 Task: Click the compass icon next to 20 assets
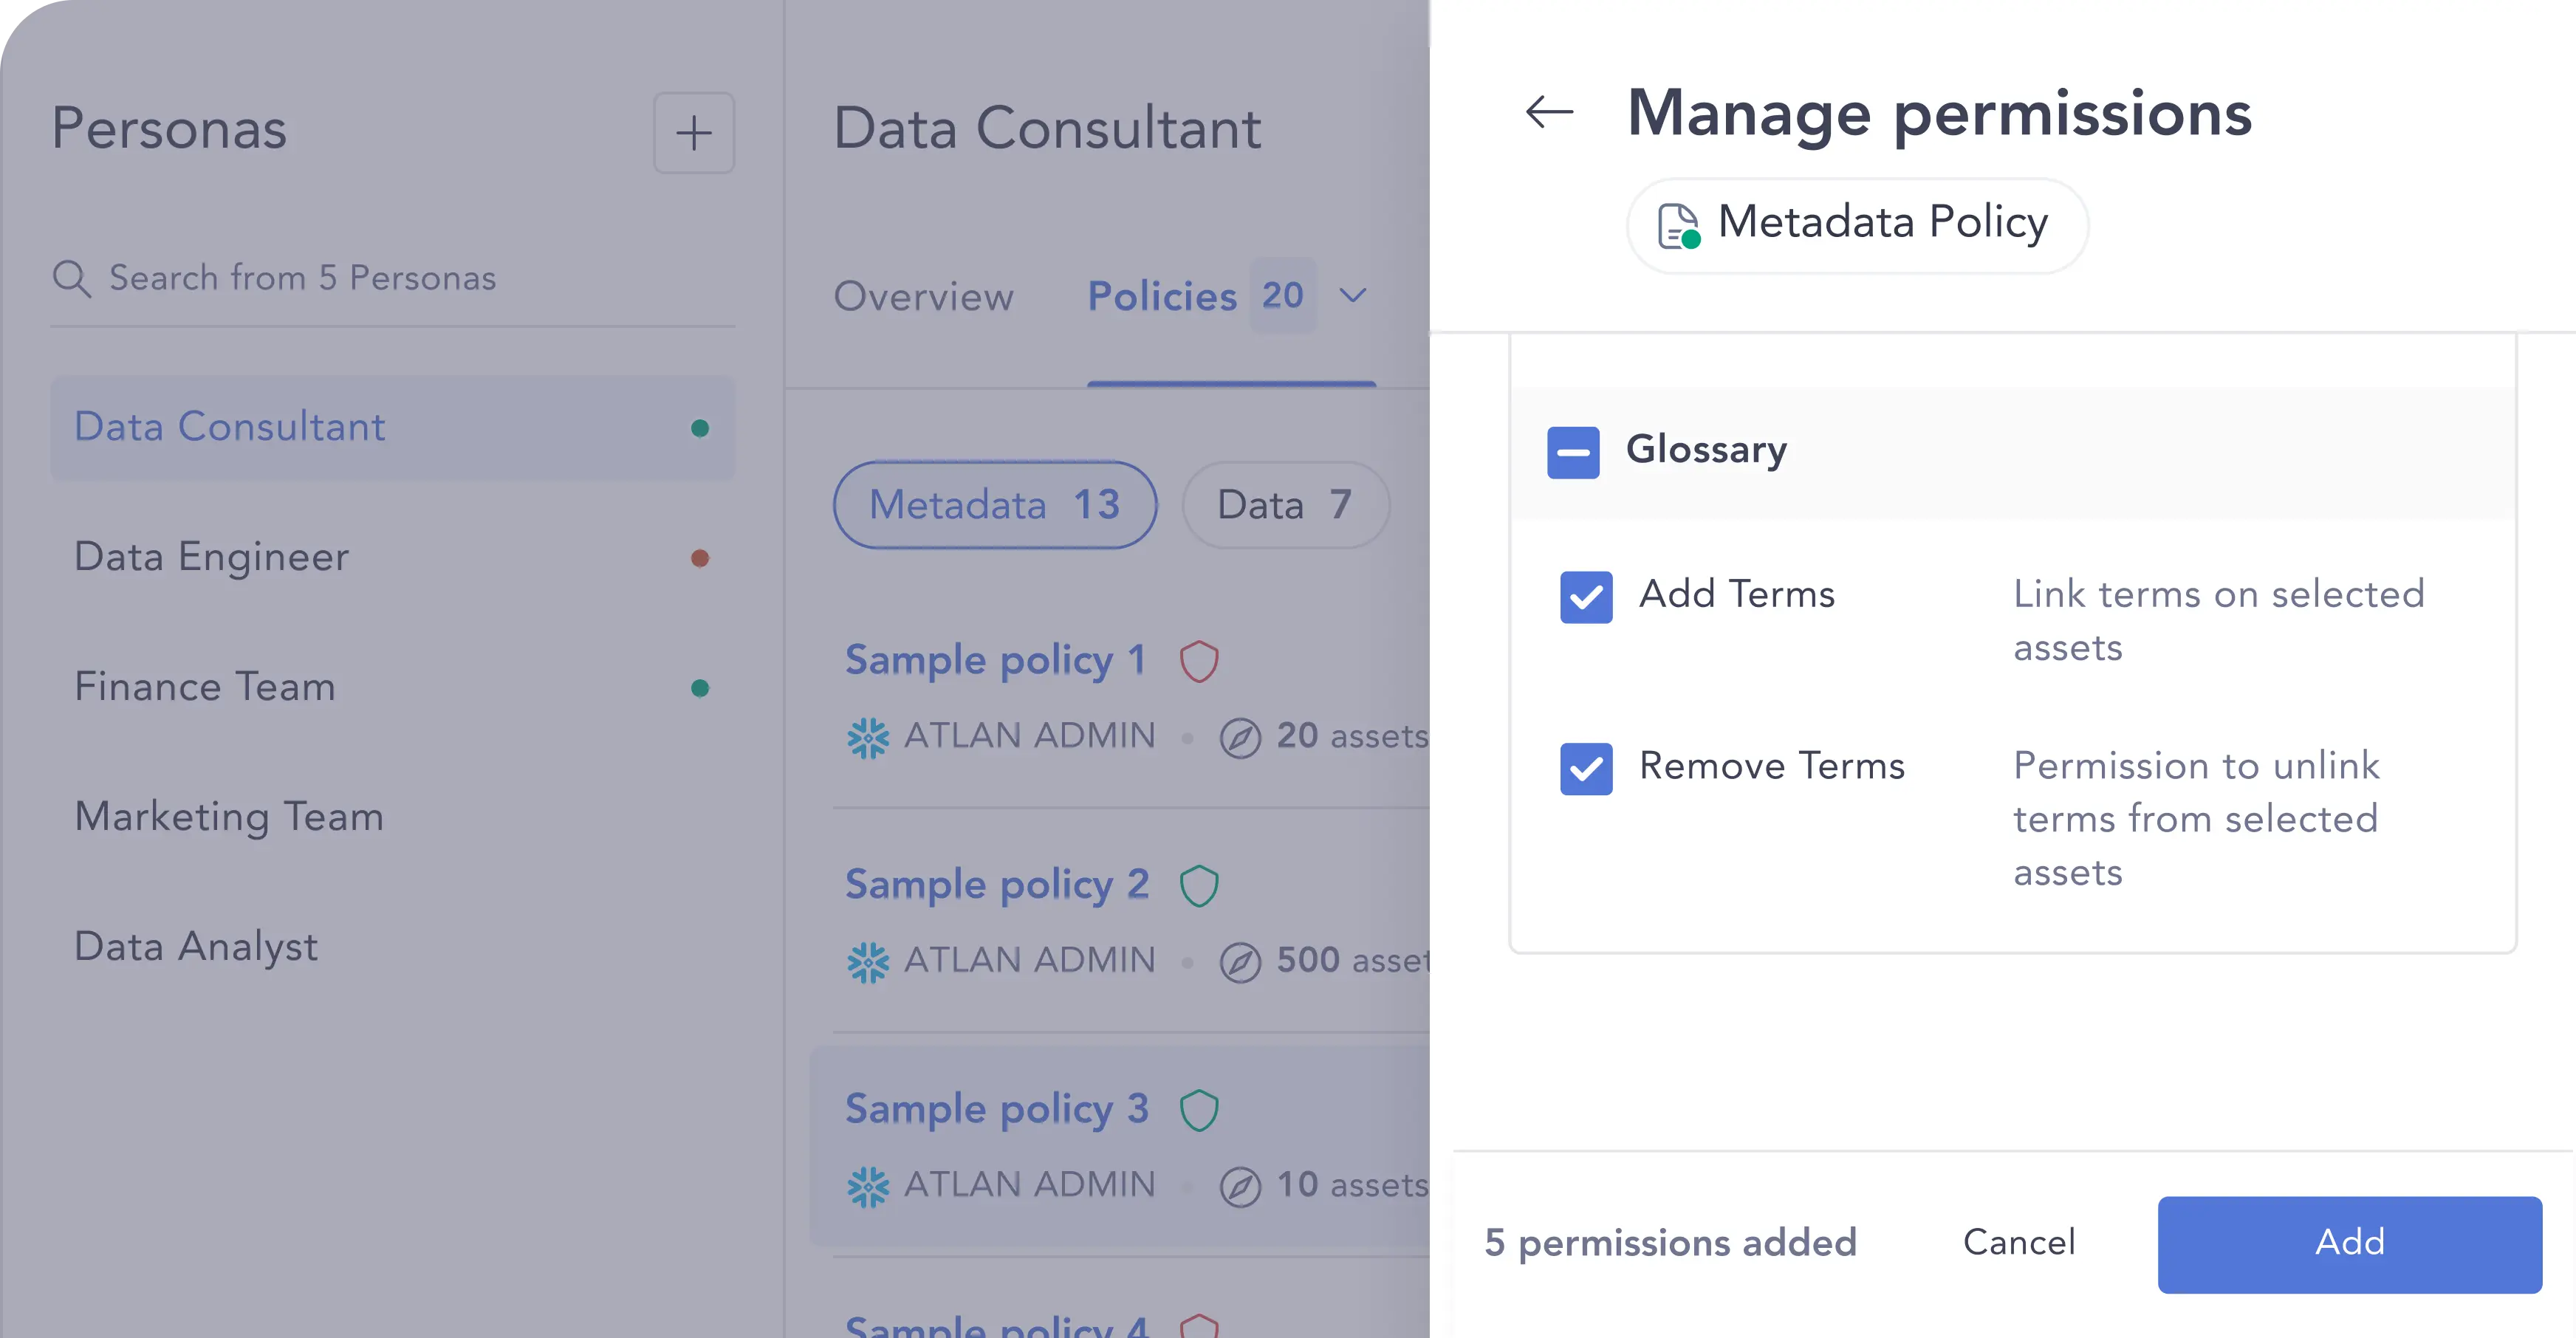click(x=1240, y=738)
